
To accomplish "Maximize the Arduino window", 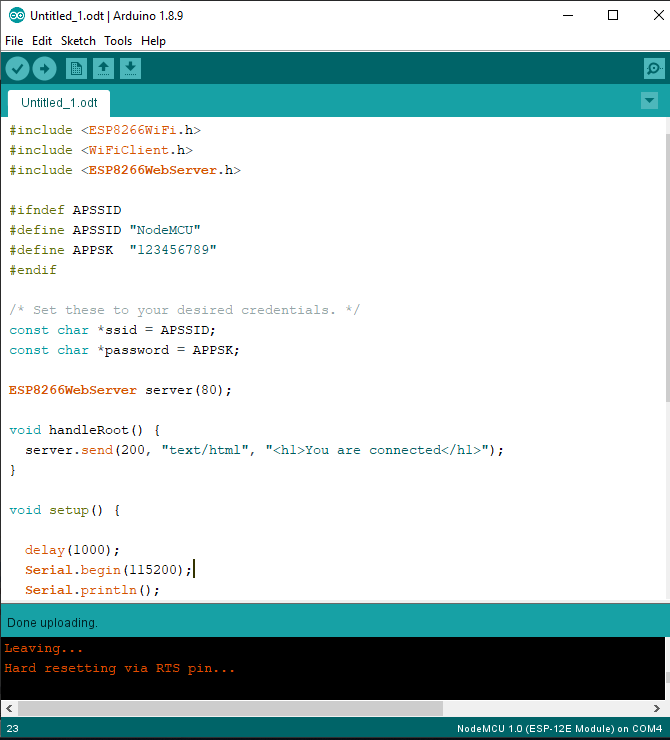I will click(613, 16).
